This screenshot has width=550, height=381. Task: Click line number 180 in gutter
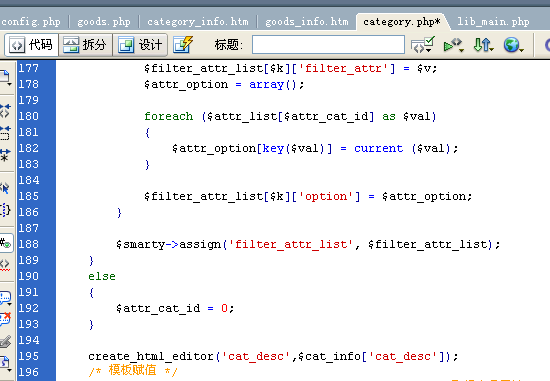point(28,116)
